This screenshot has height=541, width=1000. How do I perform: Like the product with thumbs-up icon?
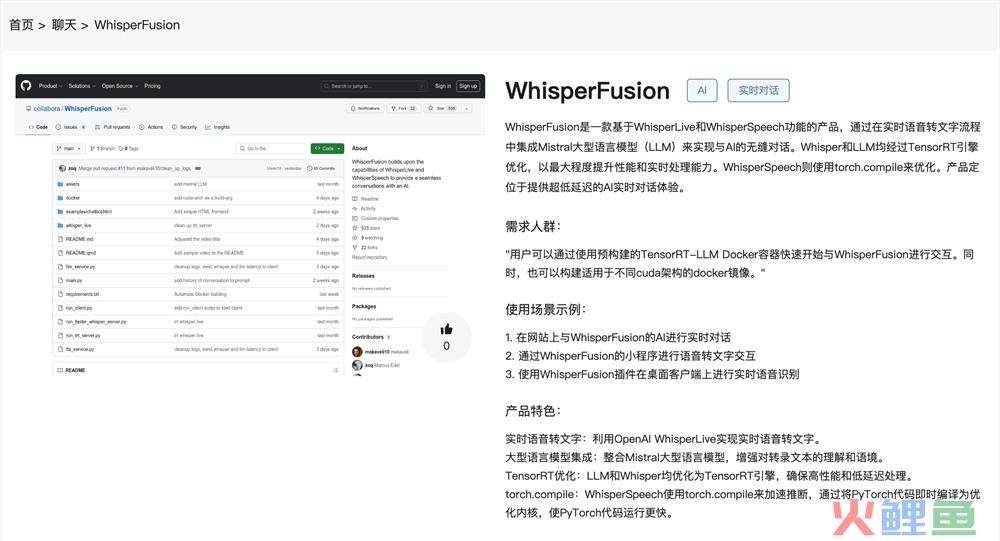coord(446,330)
